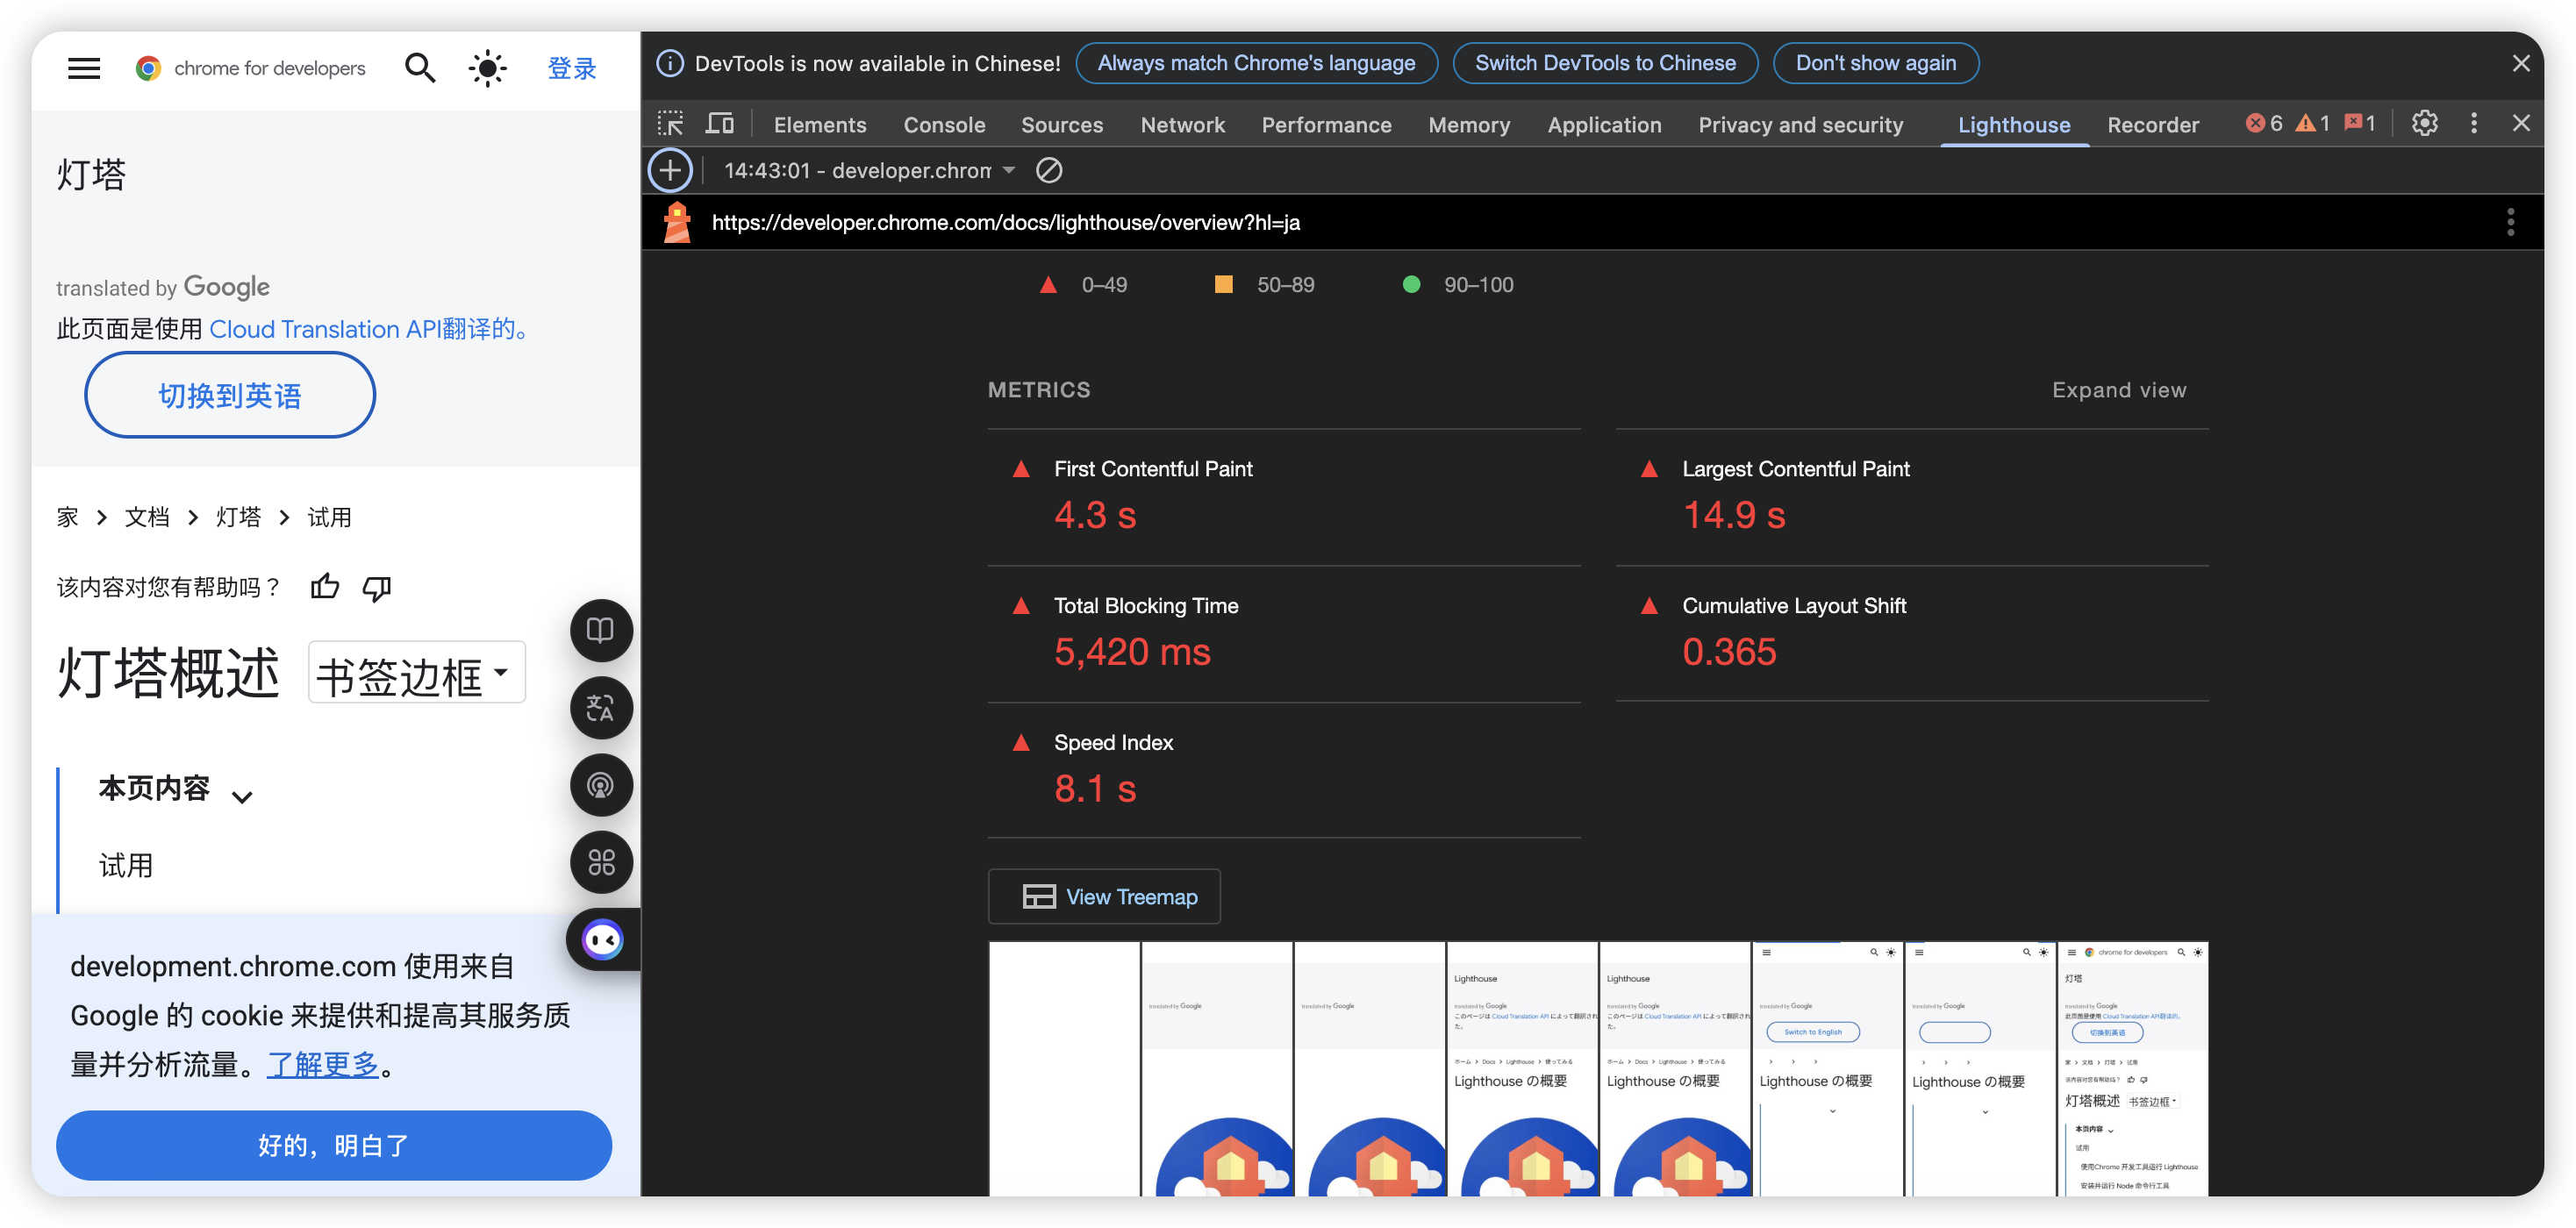Open the Lighthouse report URL link
This screenshot has width=2576, height=1228.
1005,222
